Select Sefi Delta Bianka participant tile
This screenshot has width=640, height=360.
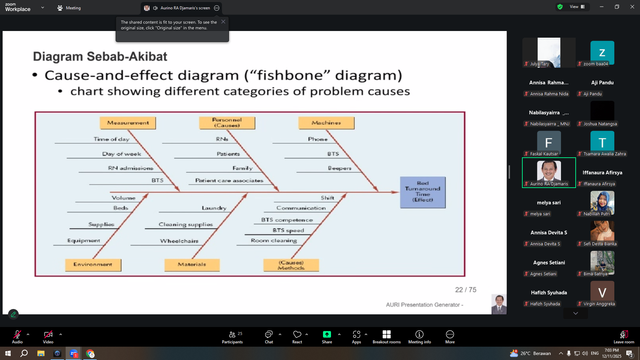coord(602,232)
